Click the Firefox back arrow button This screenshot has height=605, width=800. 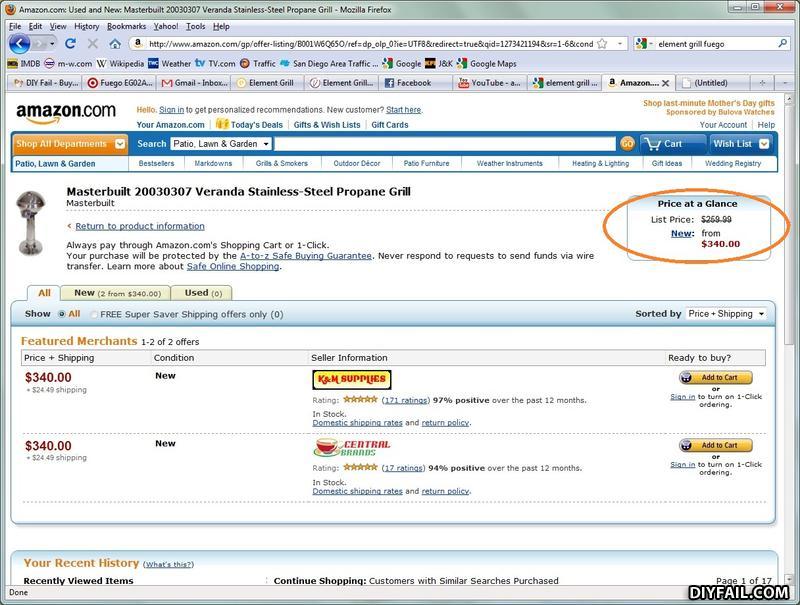19,44
